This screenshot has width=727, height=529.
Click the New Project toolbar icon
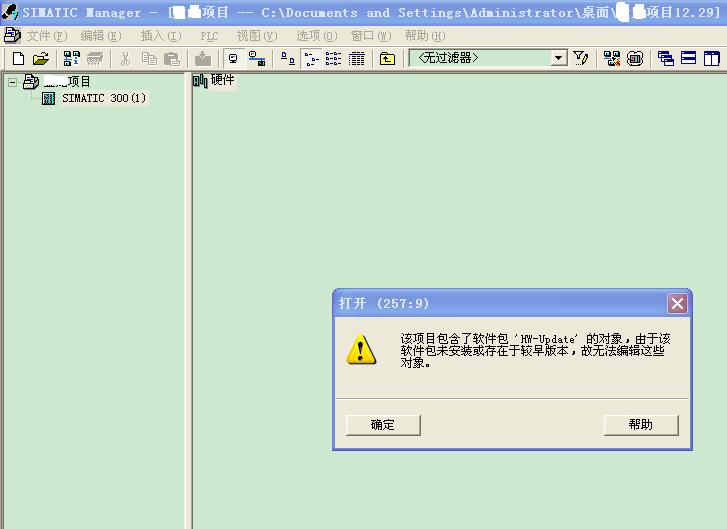(x=18, y=59)
